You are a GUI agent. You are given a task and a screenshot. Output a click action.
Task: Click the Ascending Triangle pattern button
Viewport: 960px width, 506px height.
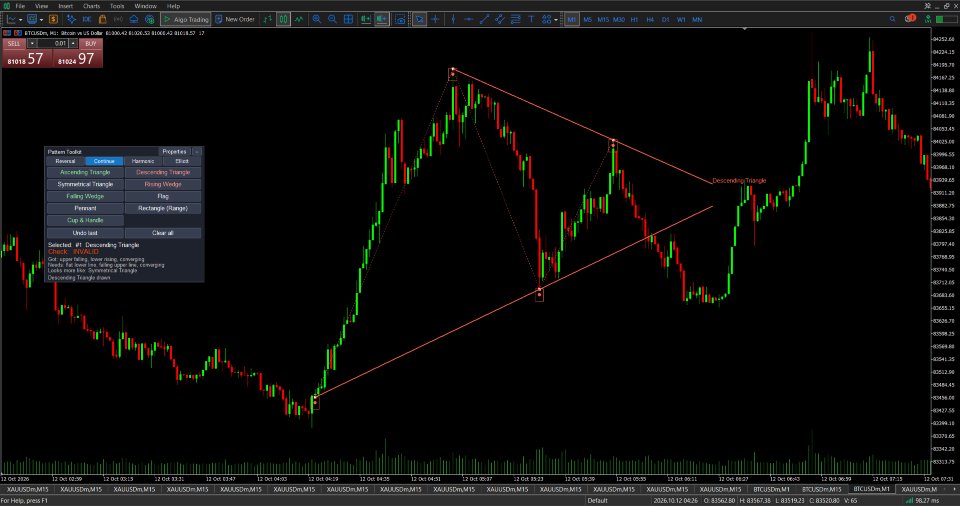tap(85, 173)
